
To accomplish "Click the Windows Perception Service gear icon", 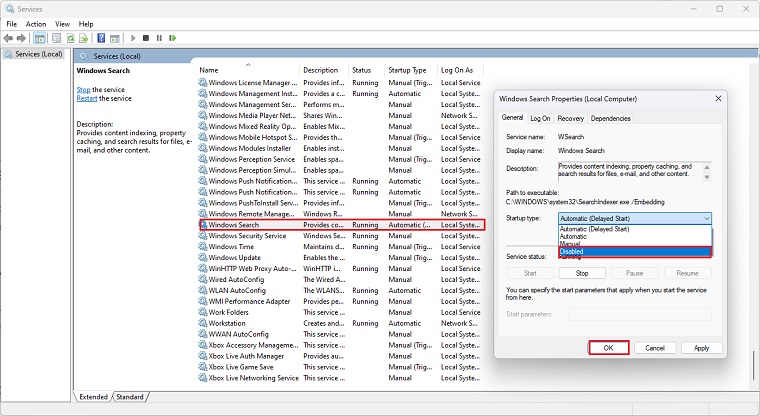I will 203,159.
